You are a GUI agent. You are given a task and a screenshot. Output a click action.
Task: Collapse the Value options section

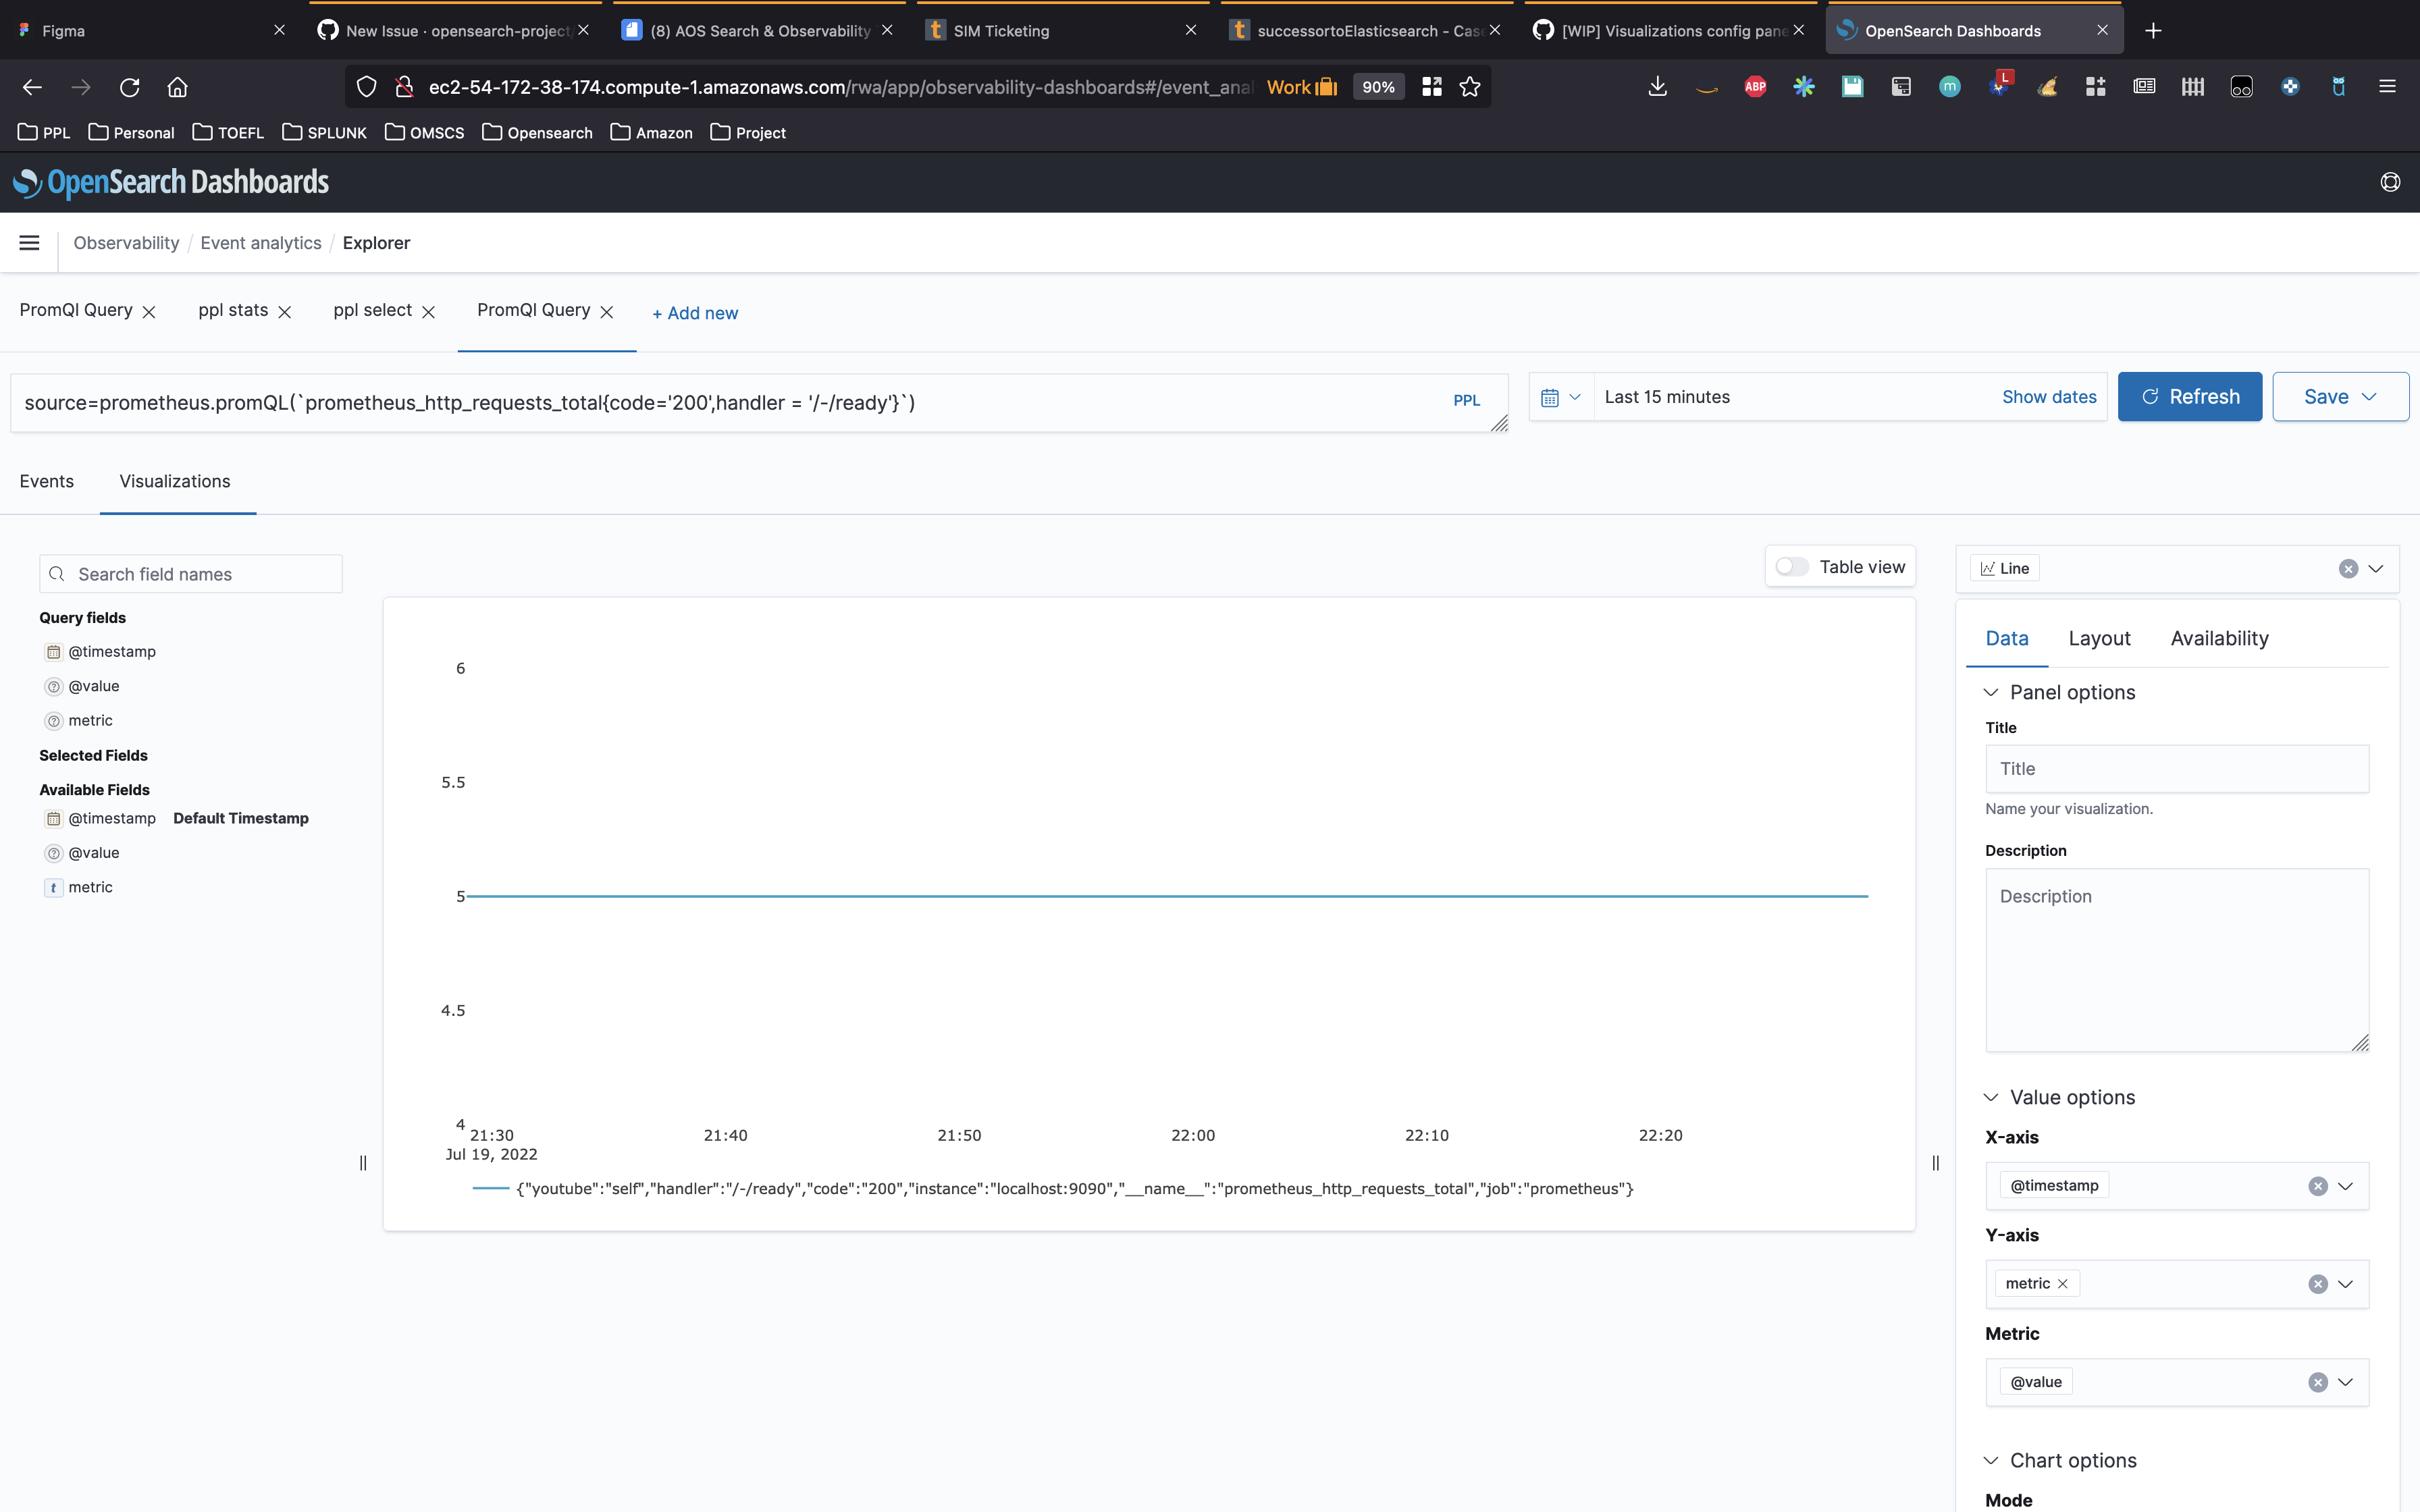coord(1990,1097)
